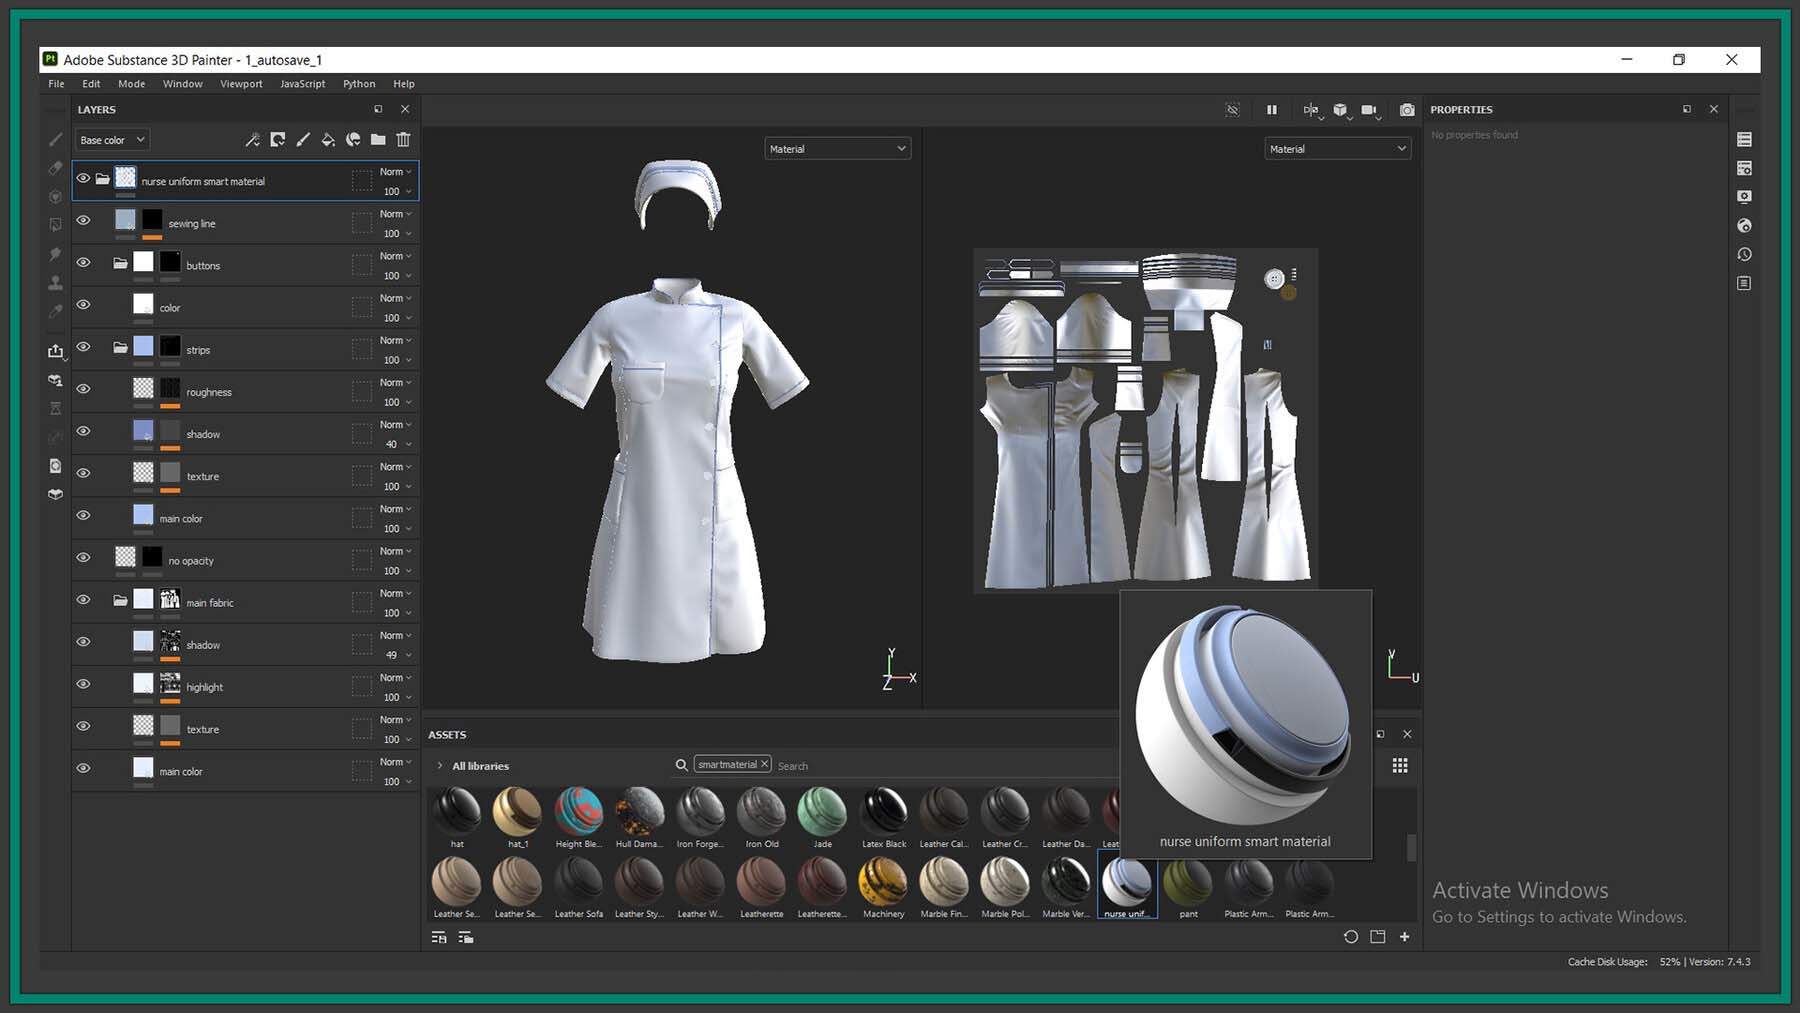Click the add folder icon in Layers
Viewport: 1800px width, 1013px height.
[x=378, y=140]
